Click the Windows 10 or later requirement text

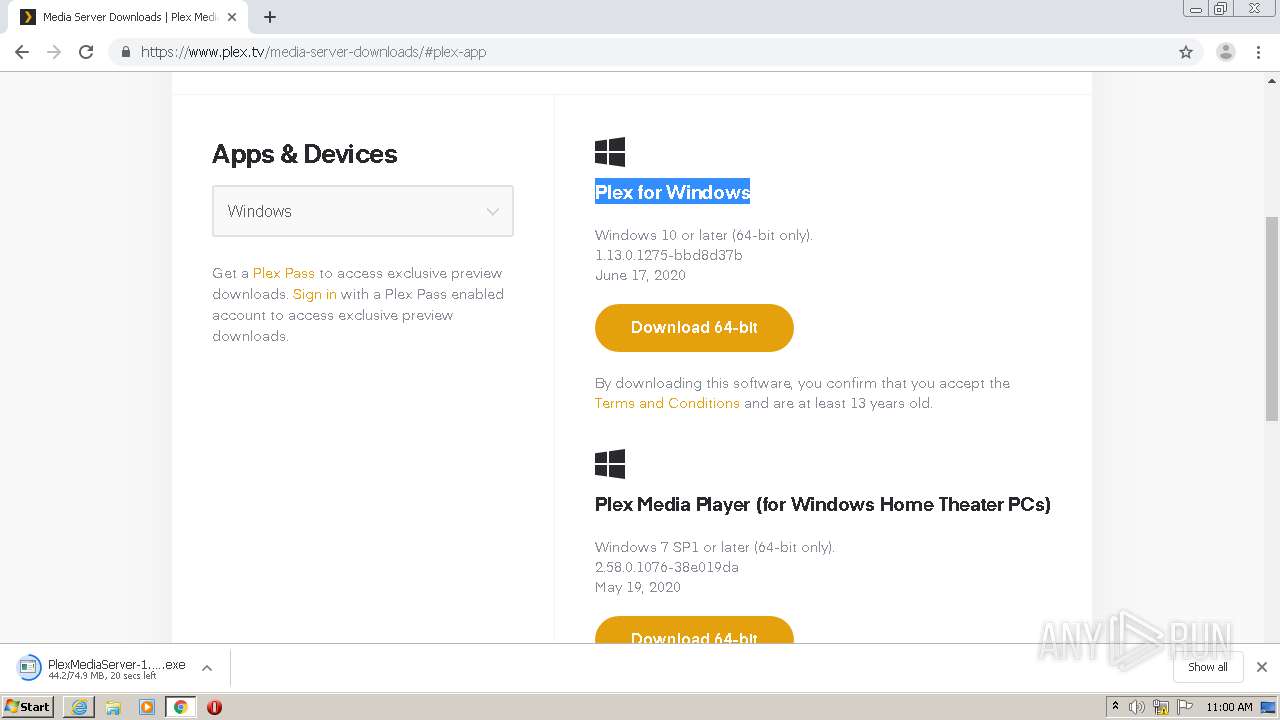[704, 235]
